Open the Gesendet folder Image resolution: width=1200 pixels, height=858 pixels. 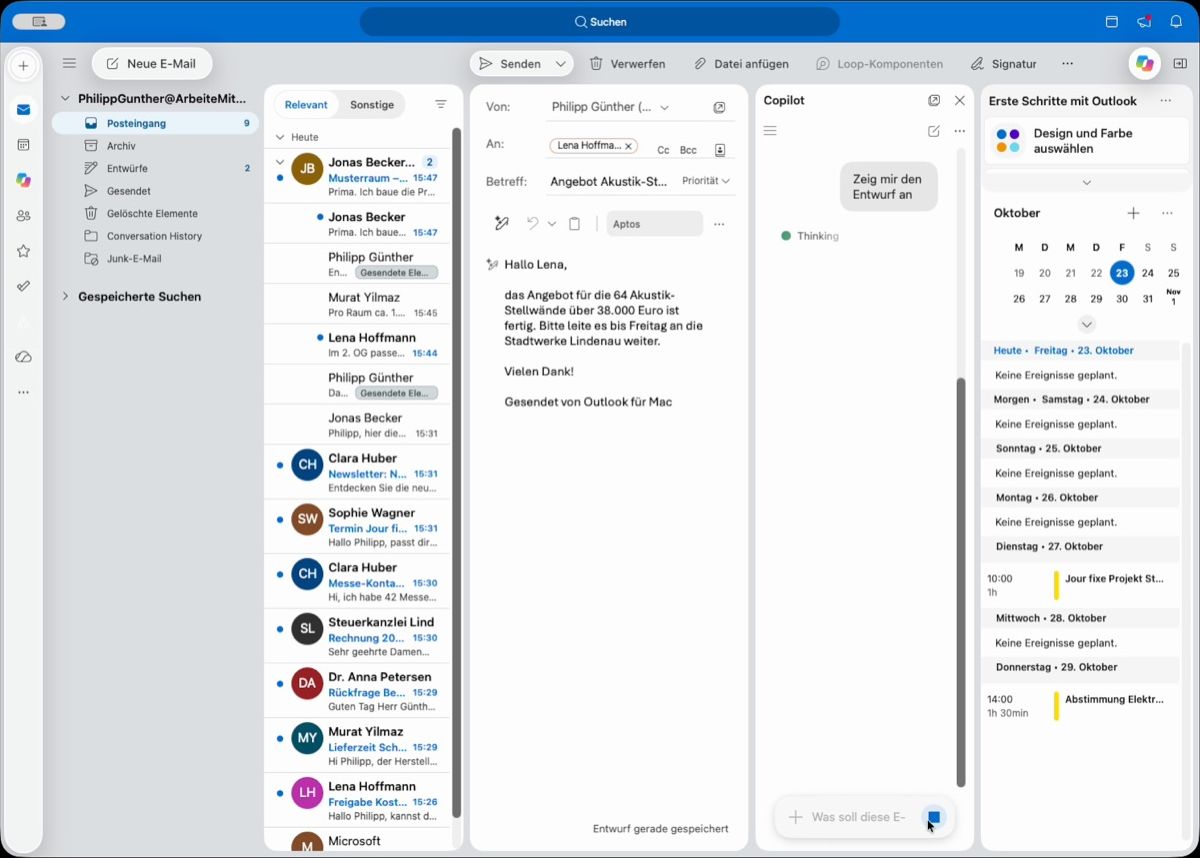point(155,191)
